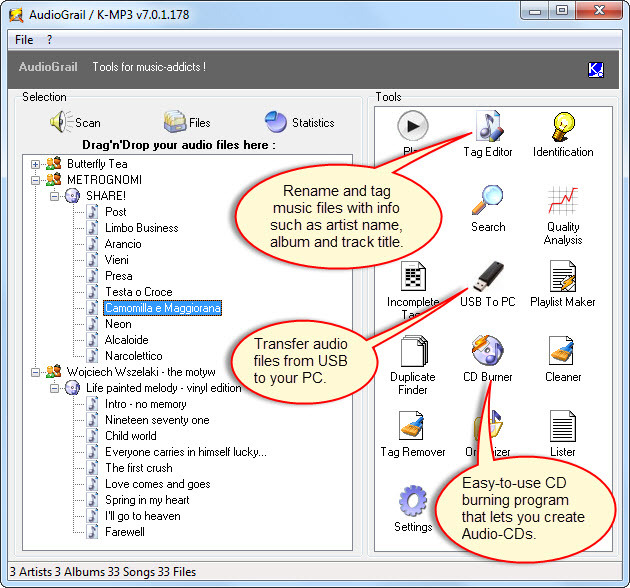Open the Search tool
This screenshot has width=630, height=588.
click(488, 205)
